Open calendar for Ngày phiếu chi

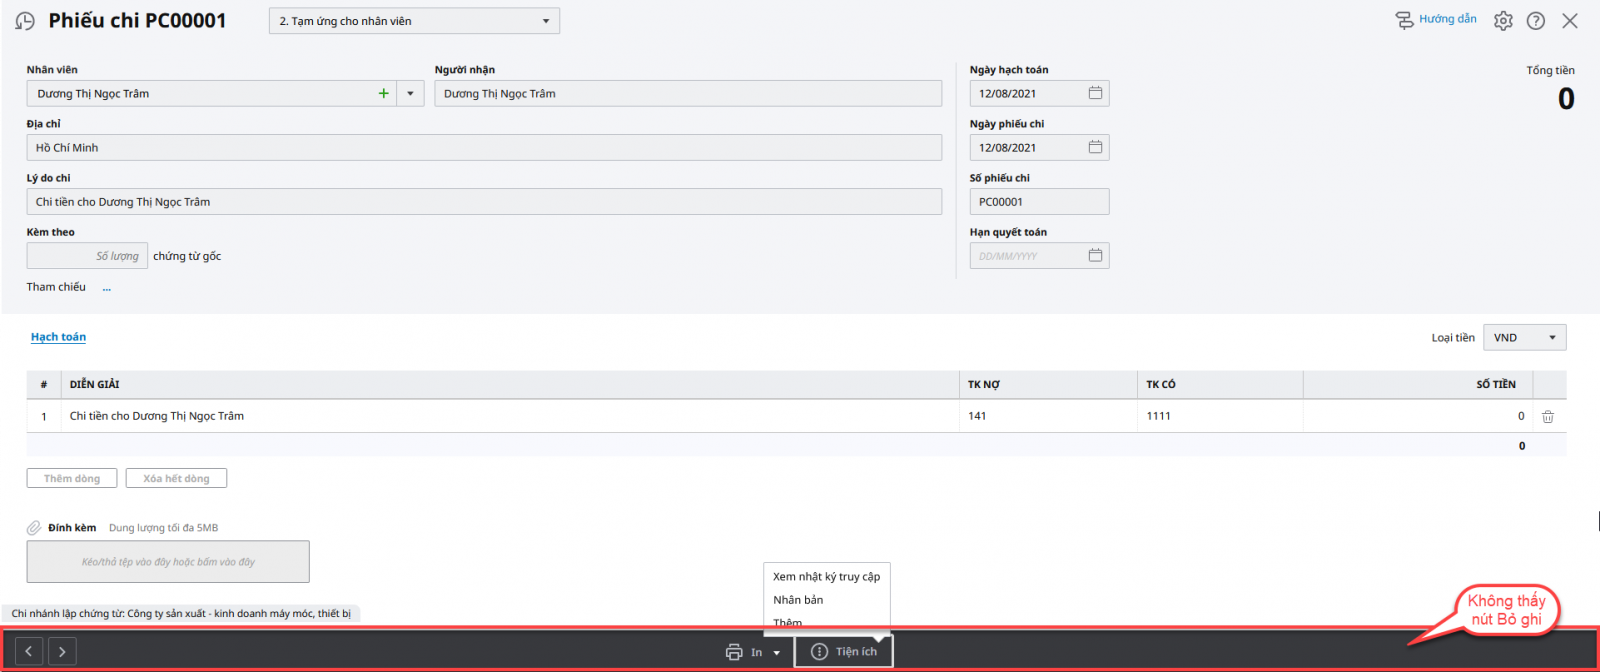point(1095,147)
